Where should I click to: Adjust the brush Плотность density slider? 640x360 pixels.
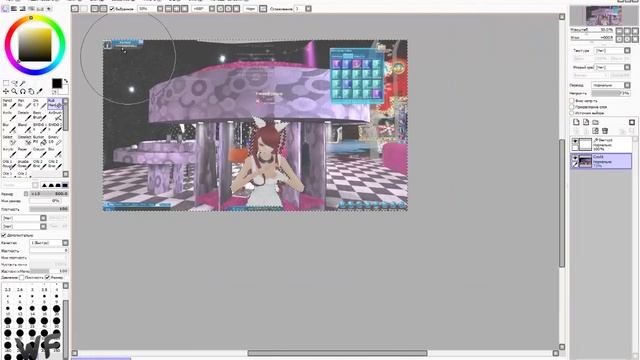[49, 209]
